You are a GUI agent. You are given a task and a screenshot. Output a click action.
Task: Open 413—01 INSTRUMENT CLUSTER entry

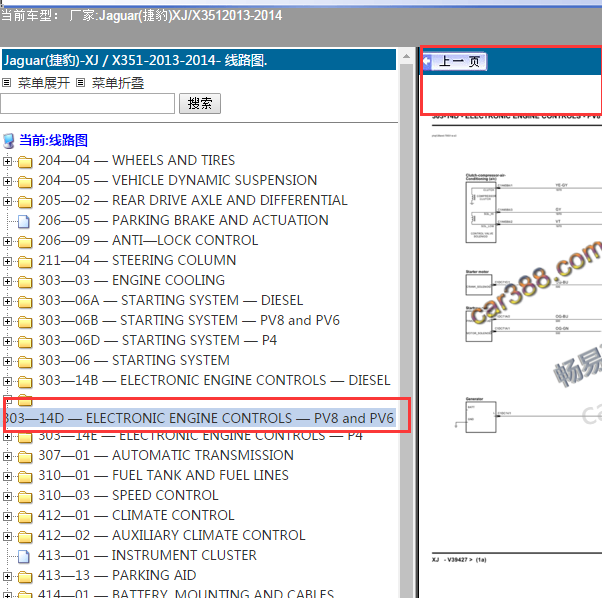(x=147, y=555)
